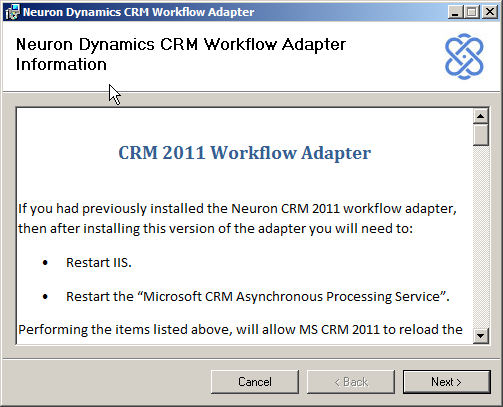Click the maximize window button
Viewport: 503px width, 407px height.
click(x=472, y=12)
